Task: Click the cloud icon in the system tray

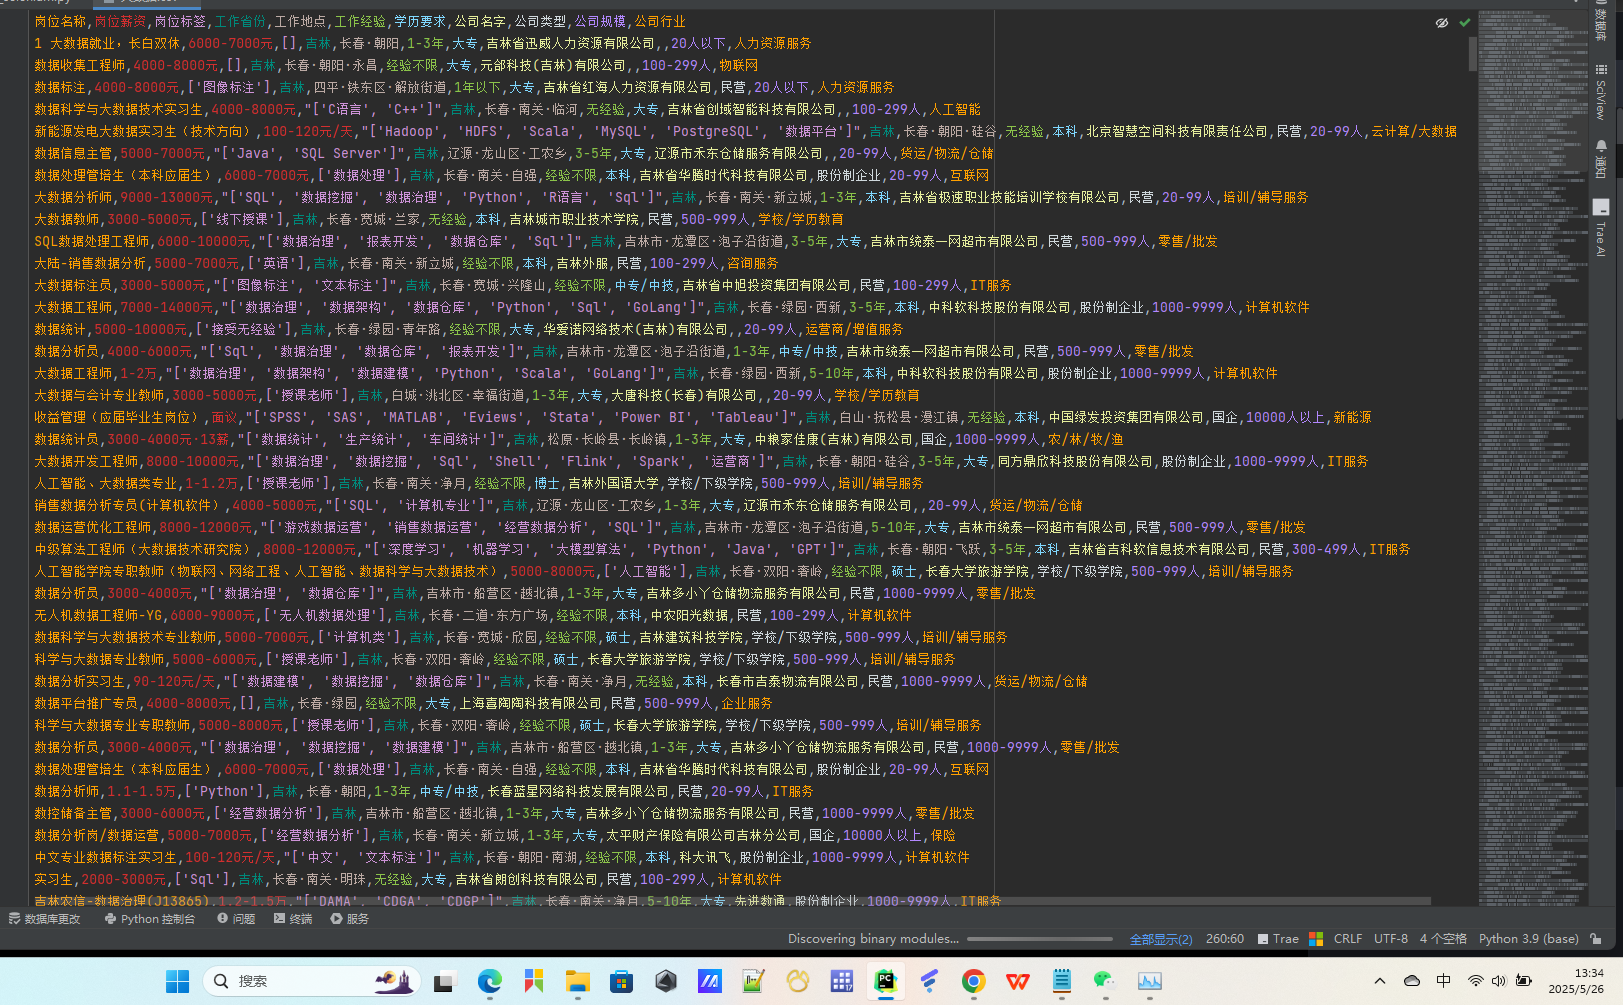Action: coord(1412,981)
